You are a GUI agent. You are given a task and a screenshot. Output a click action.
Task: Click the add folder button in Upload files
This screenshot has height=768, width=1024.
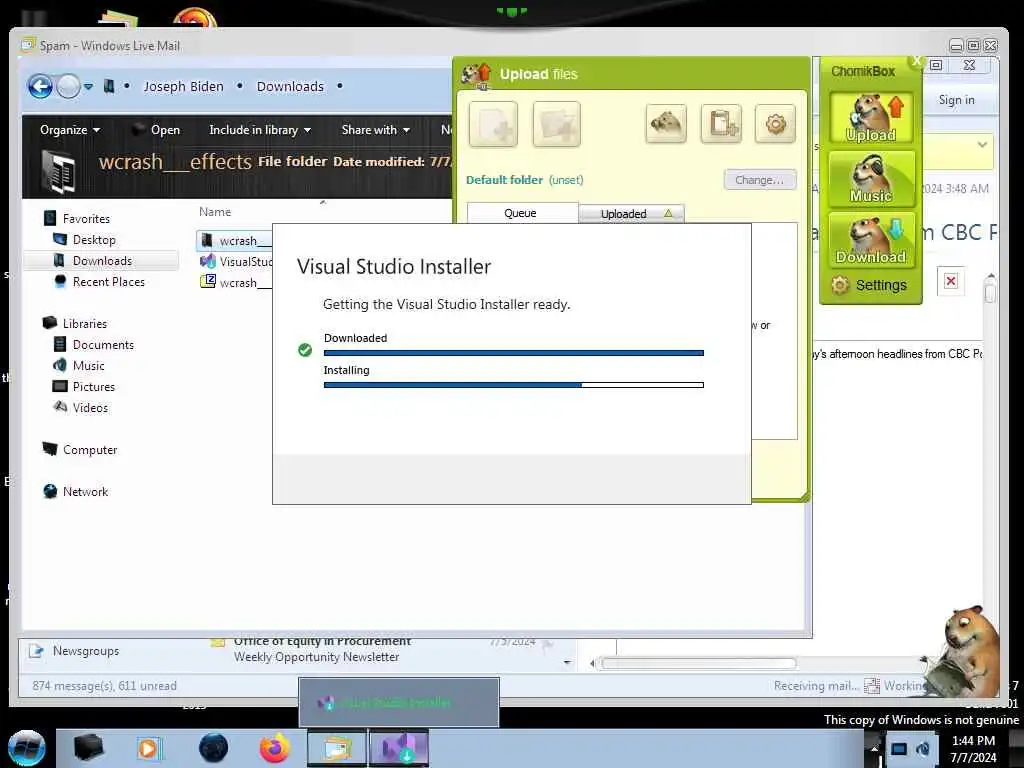pos(556,124)
